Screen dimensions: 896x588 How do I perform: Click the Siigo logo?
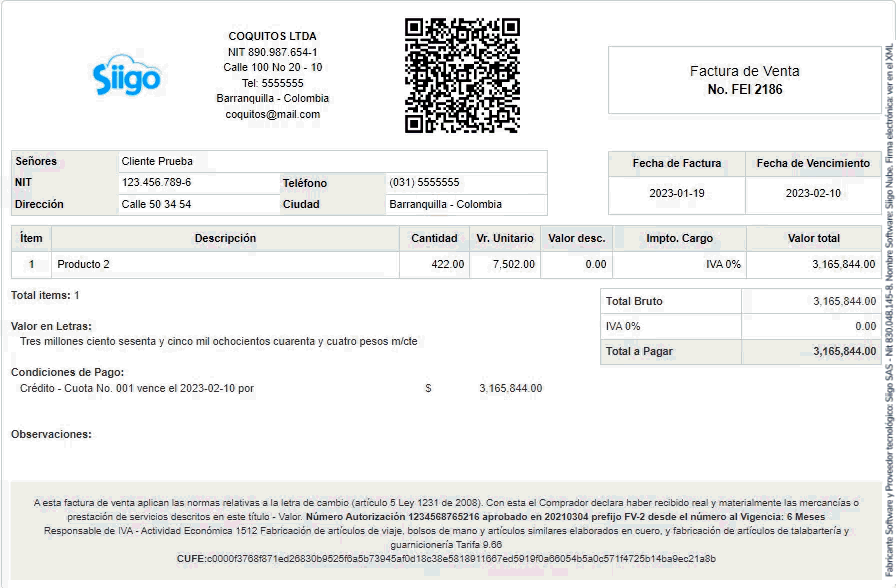[127, 76]
